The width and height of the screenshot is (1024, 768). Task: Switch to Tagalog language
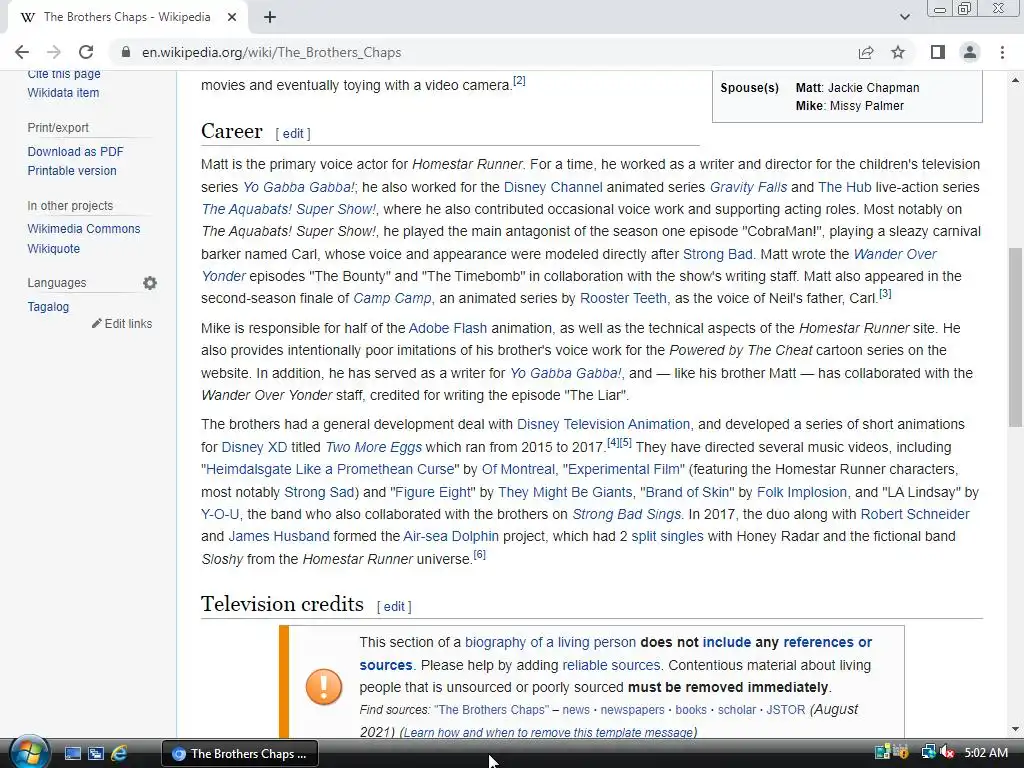[x=48, y=306]
